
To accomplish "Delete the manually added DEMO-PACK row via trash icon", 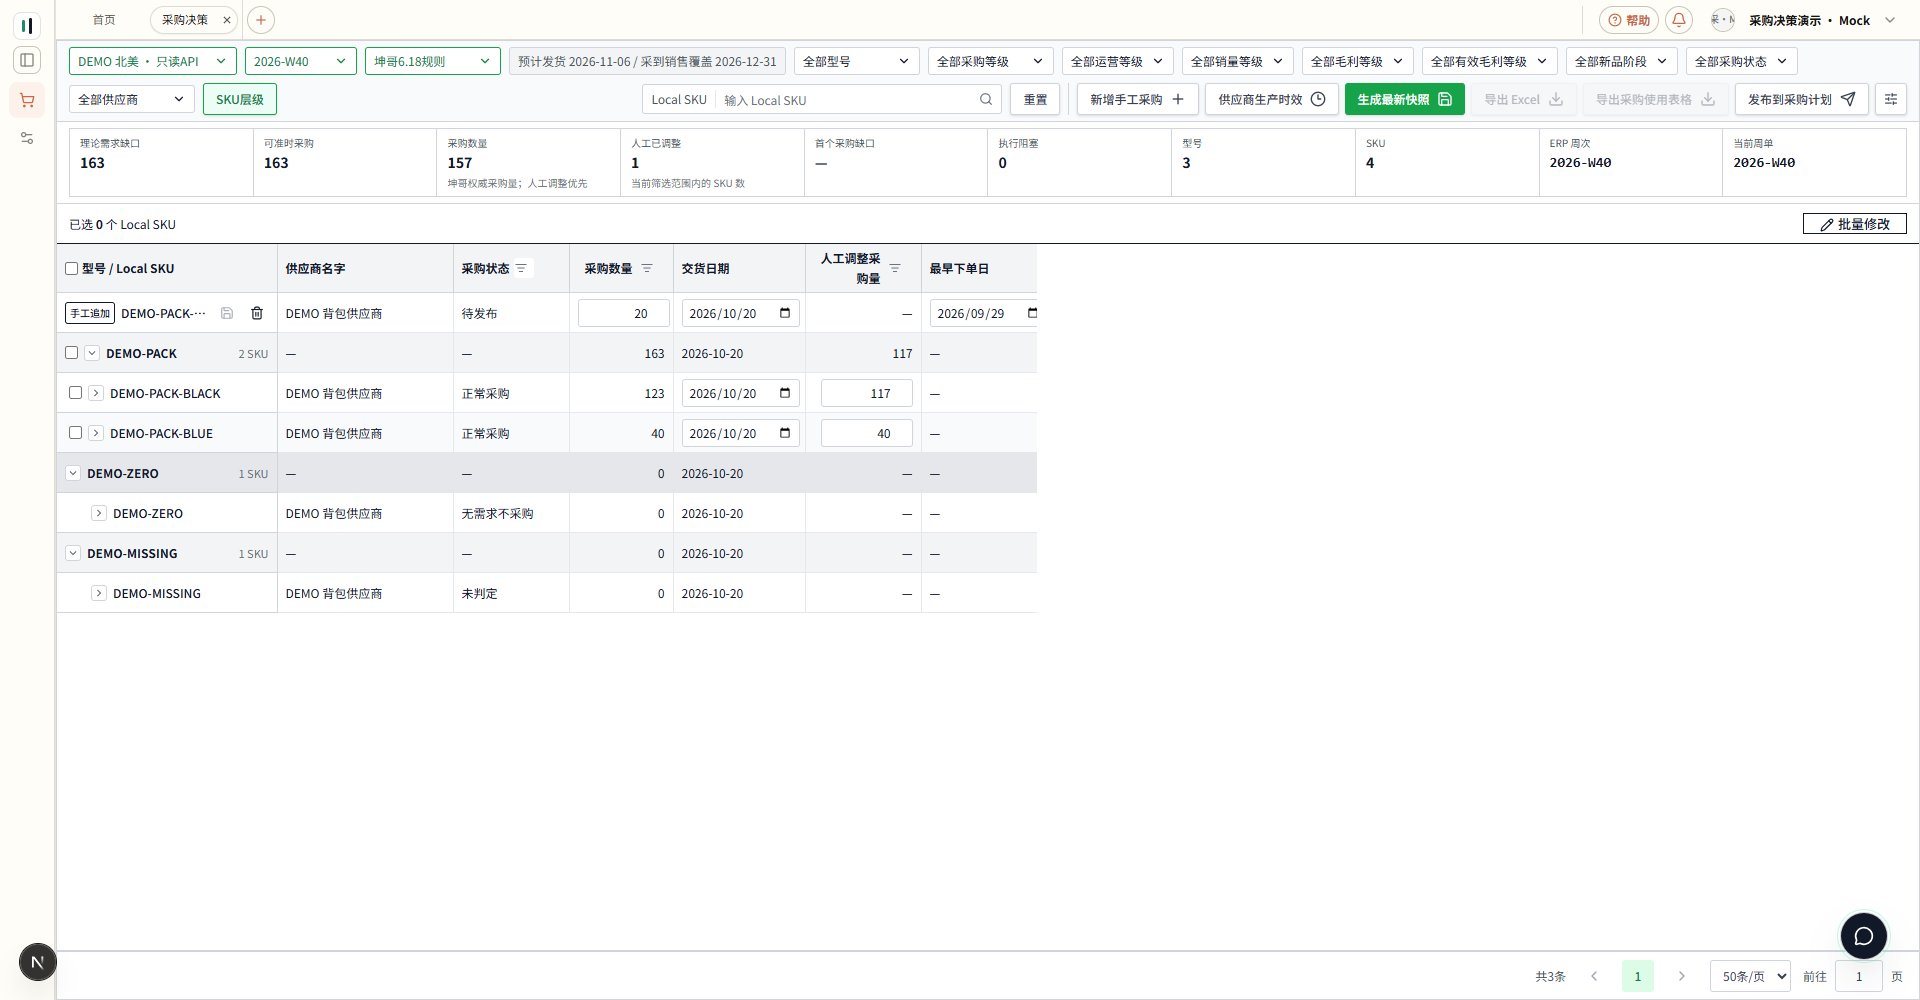I will (x=257, y=313).
